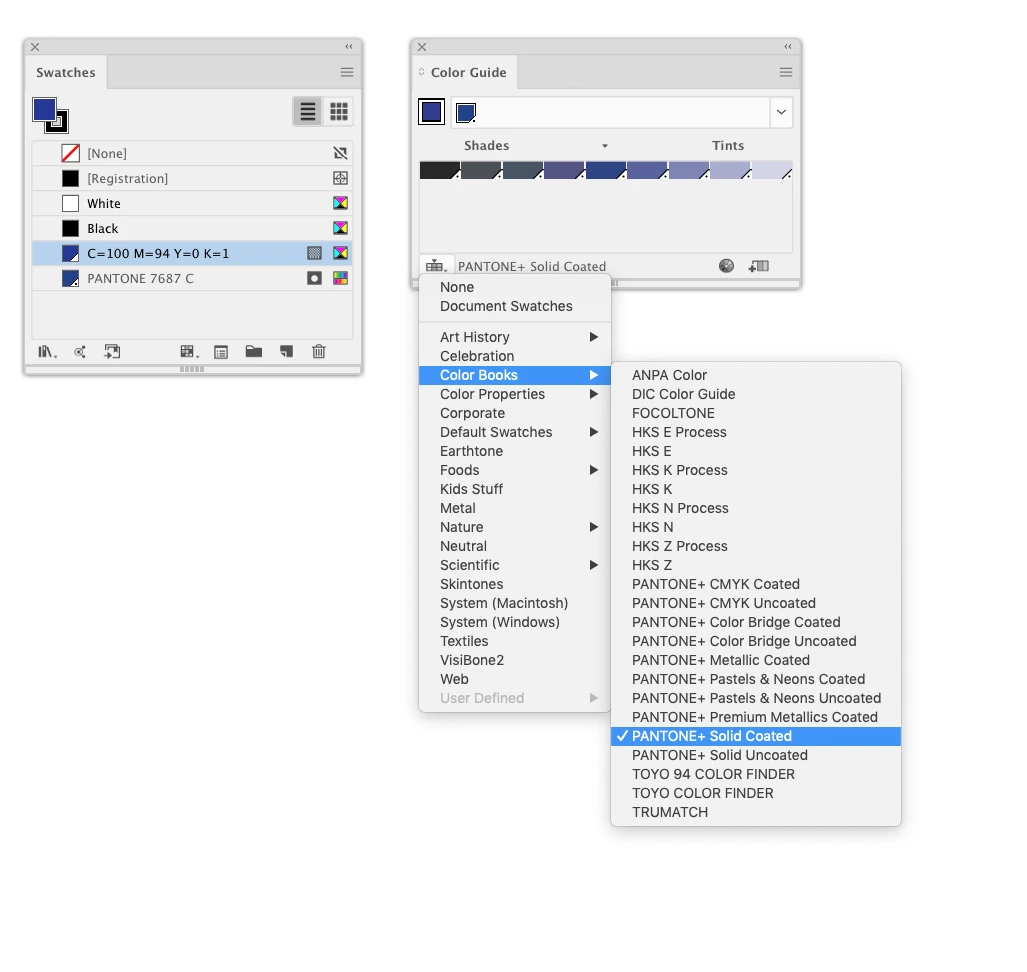Open the Color Guide panel hamburger menu
This screenshot has height=972, width=1027.
[x=786, y=72]
